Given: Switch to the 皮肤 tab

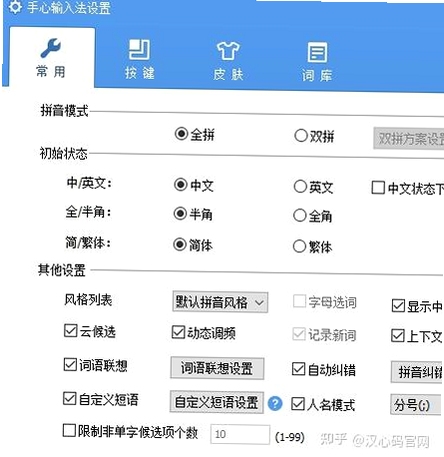Looking at the screenshot, I should (x=228, y=61).
